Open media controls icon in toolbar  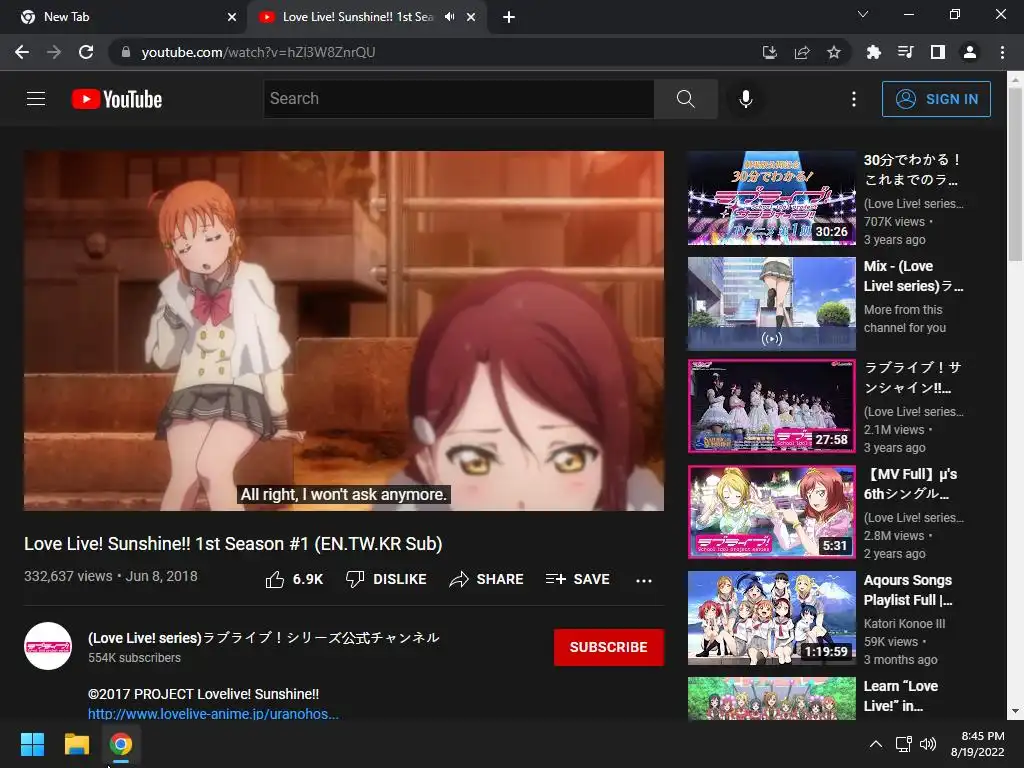pos(905,52)
